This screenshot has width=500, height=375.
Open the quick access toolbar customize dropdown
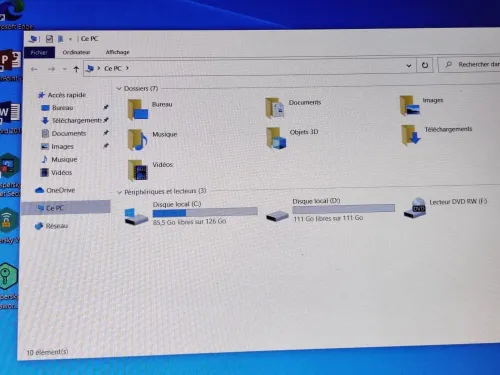pos(70,39)
